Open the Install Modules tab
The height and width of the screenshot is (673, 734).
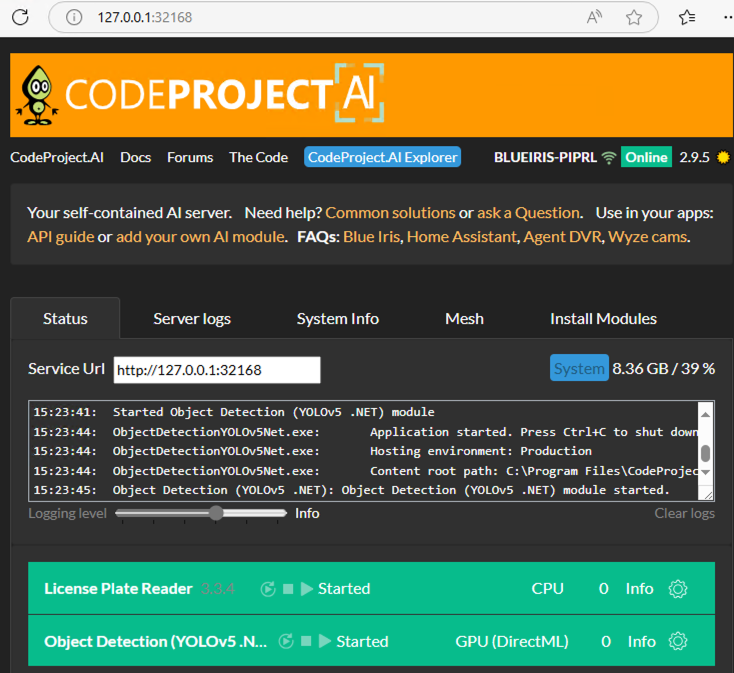coord(603,319)
